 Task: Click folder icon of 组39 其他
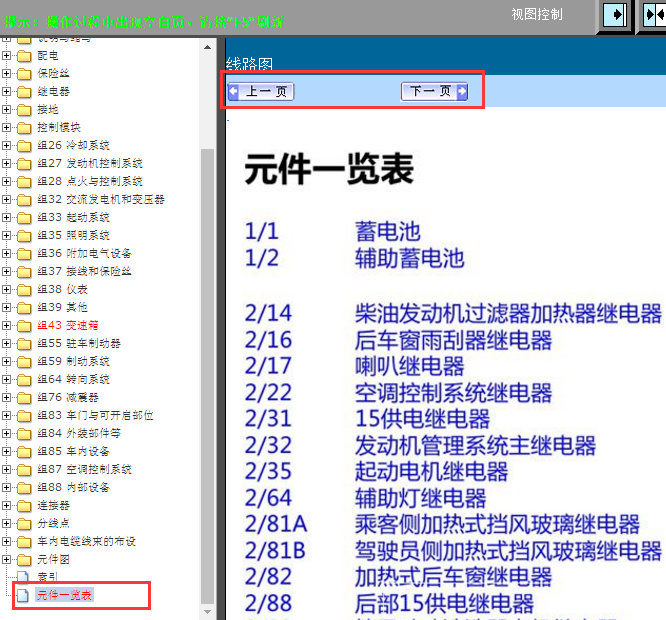tap(24, 307)
